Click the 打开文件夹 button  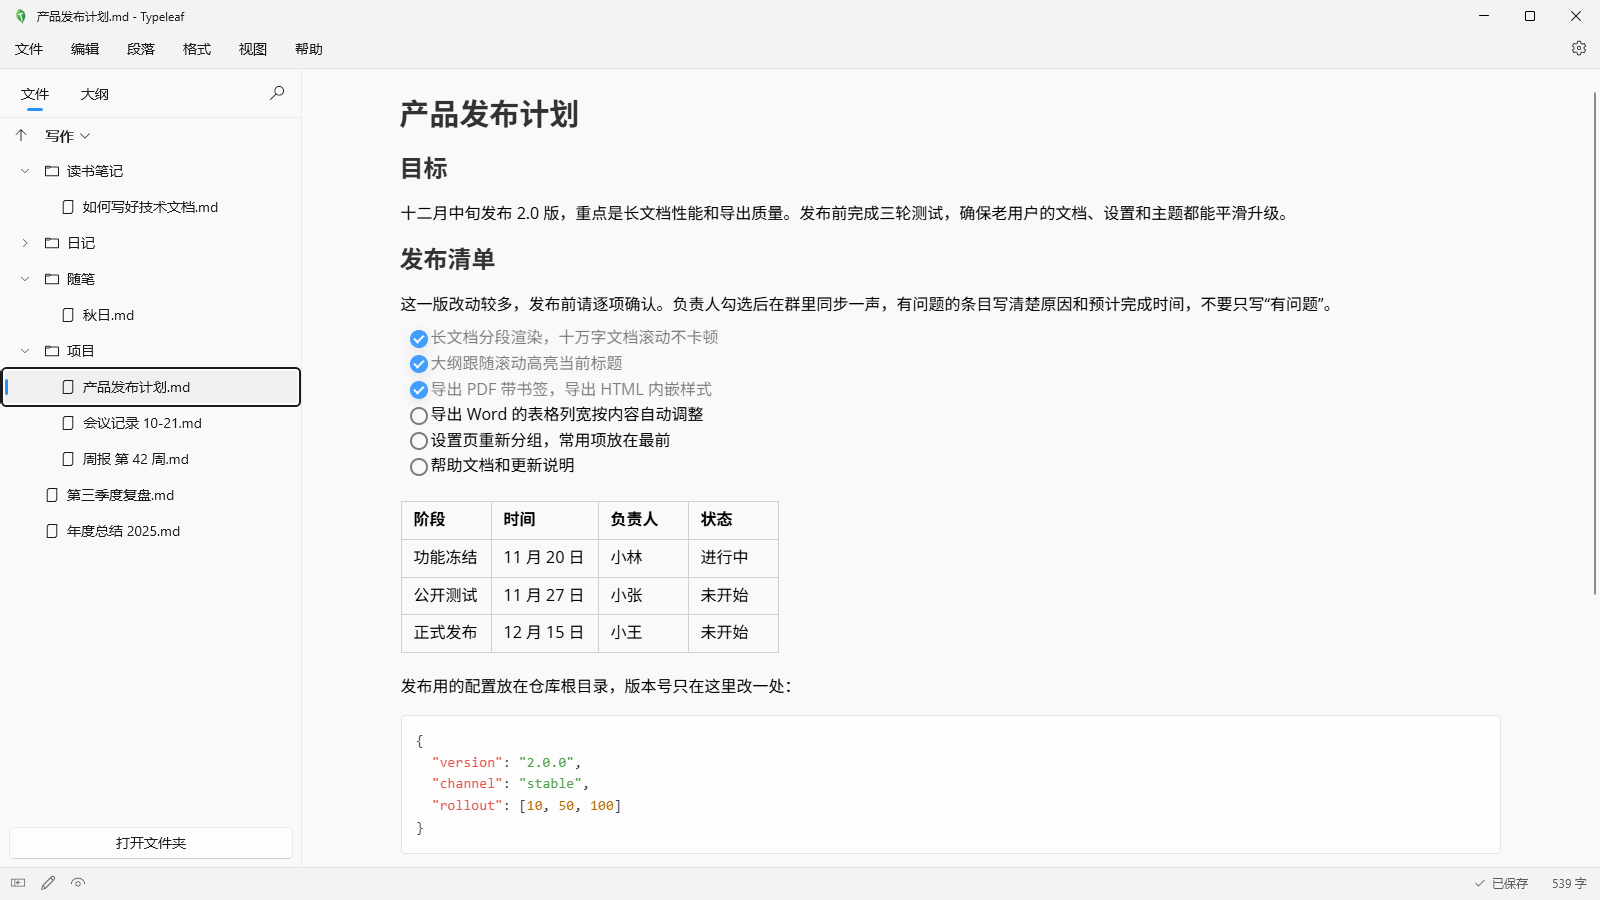click(151, 843)
